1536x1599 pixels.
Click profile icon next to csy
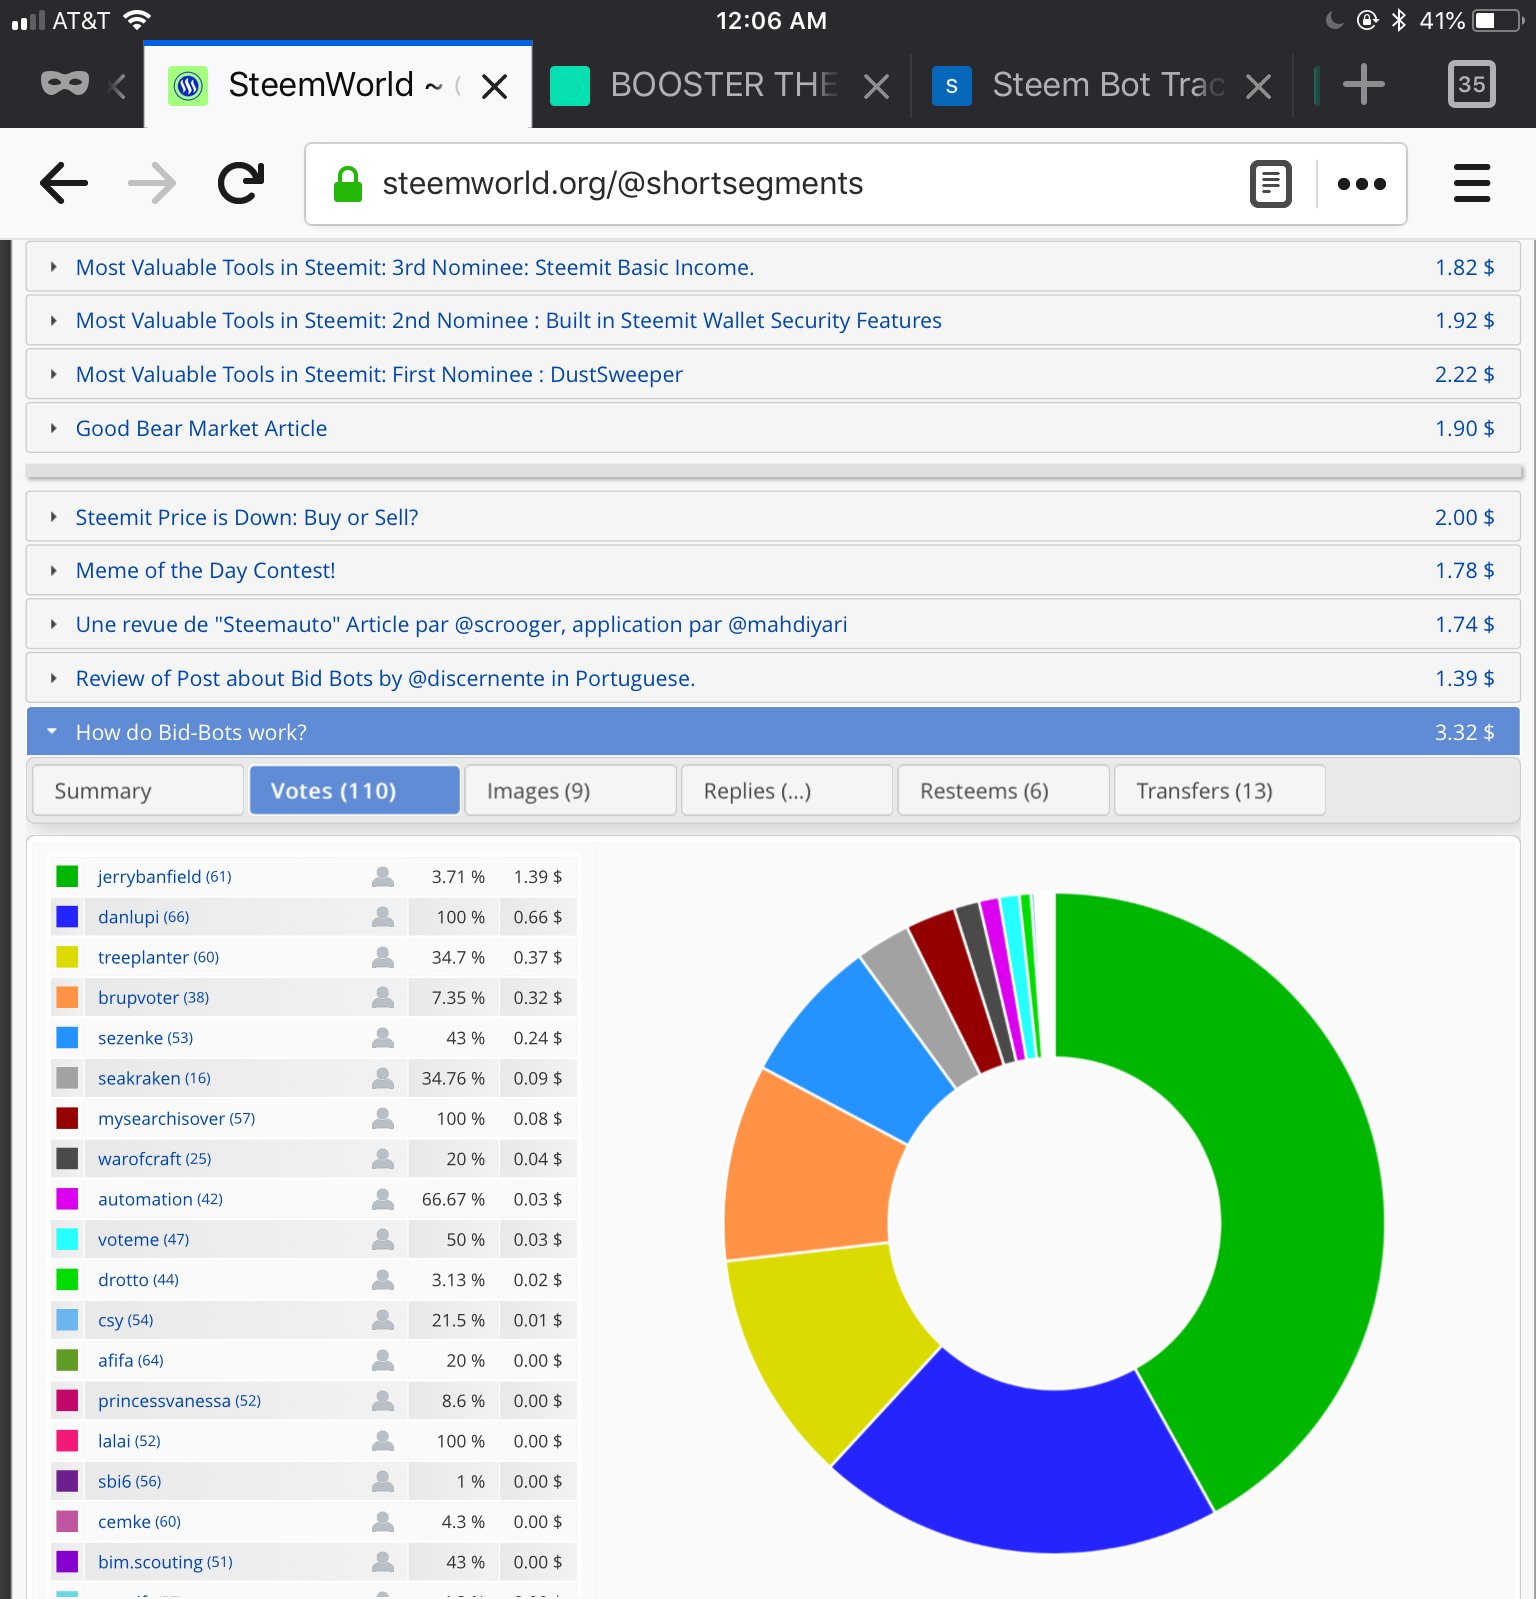382,1320
